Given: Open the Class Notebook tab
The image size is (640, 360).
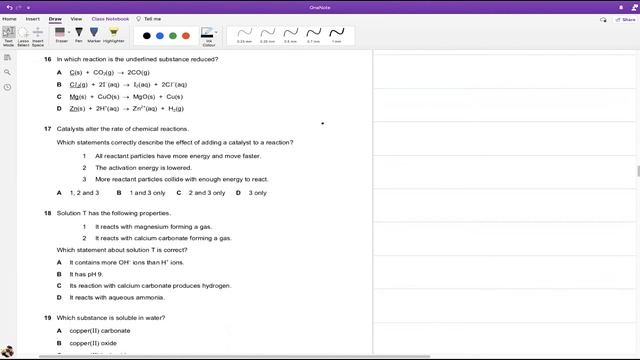Looking at the screenshot, I should [x=110, y=19].
